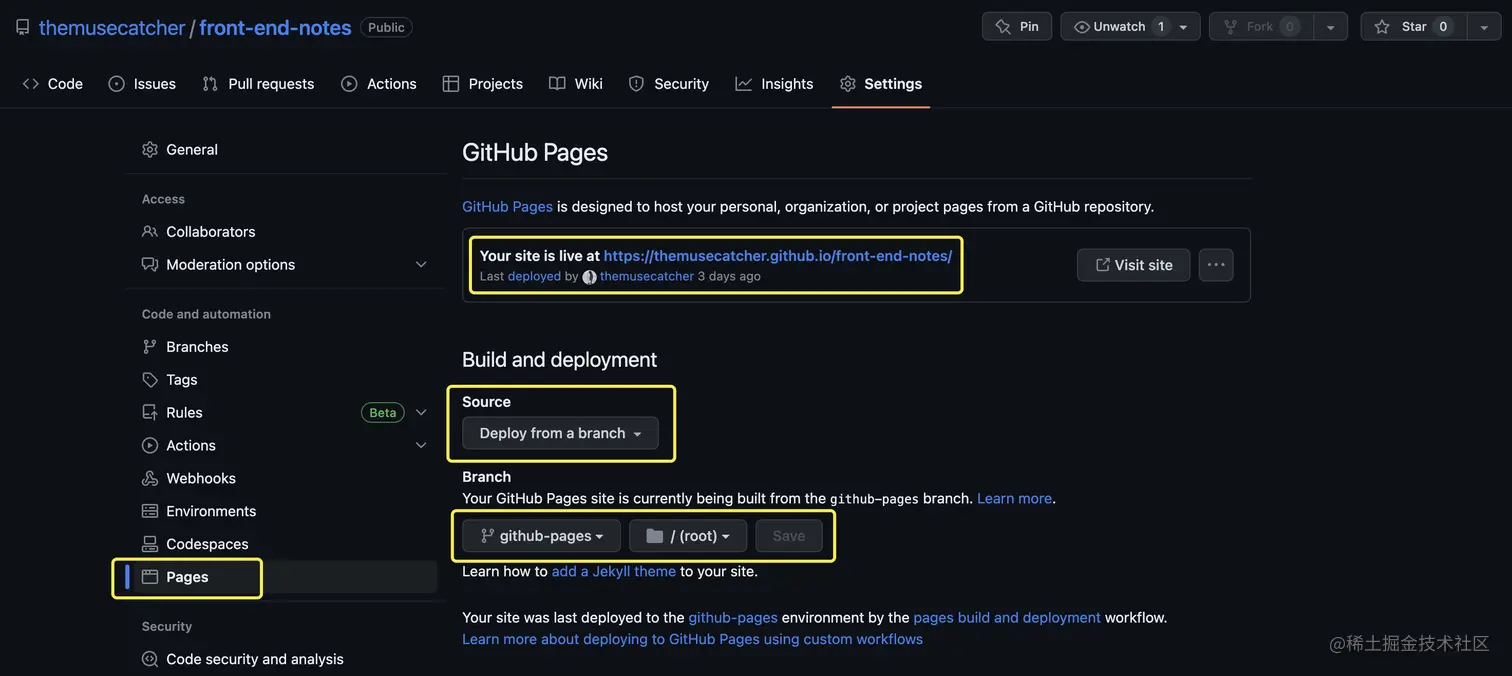Click the Save button

[789, 536]
